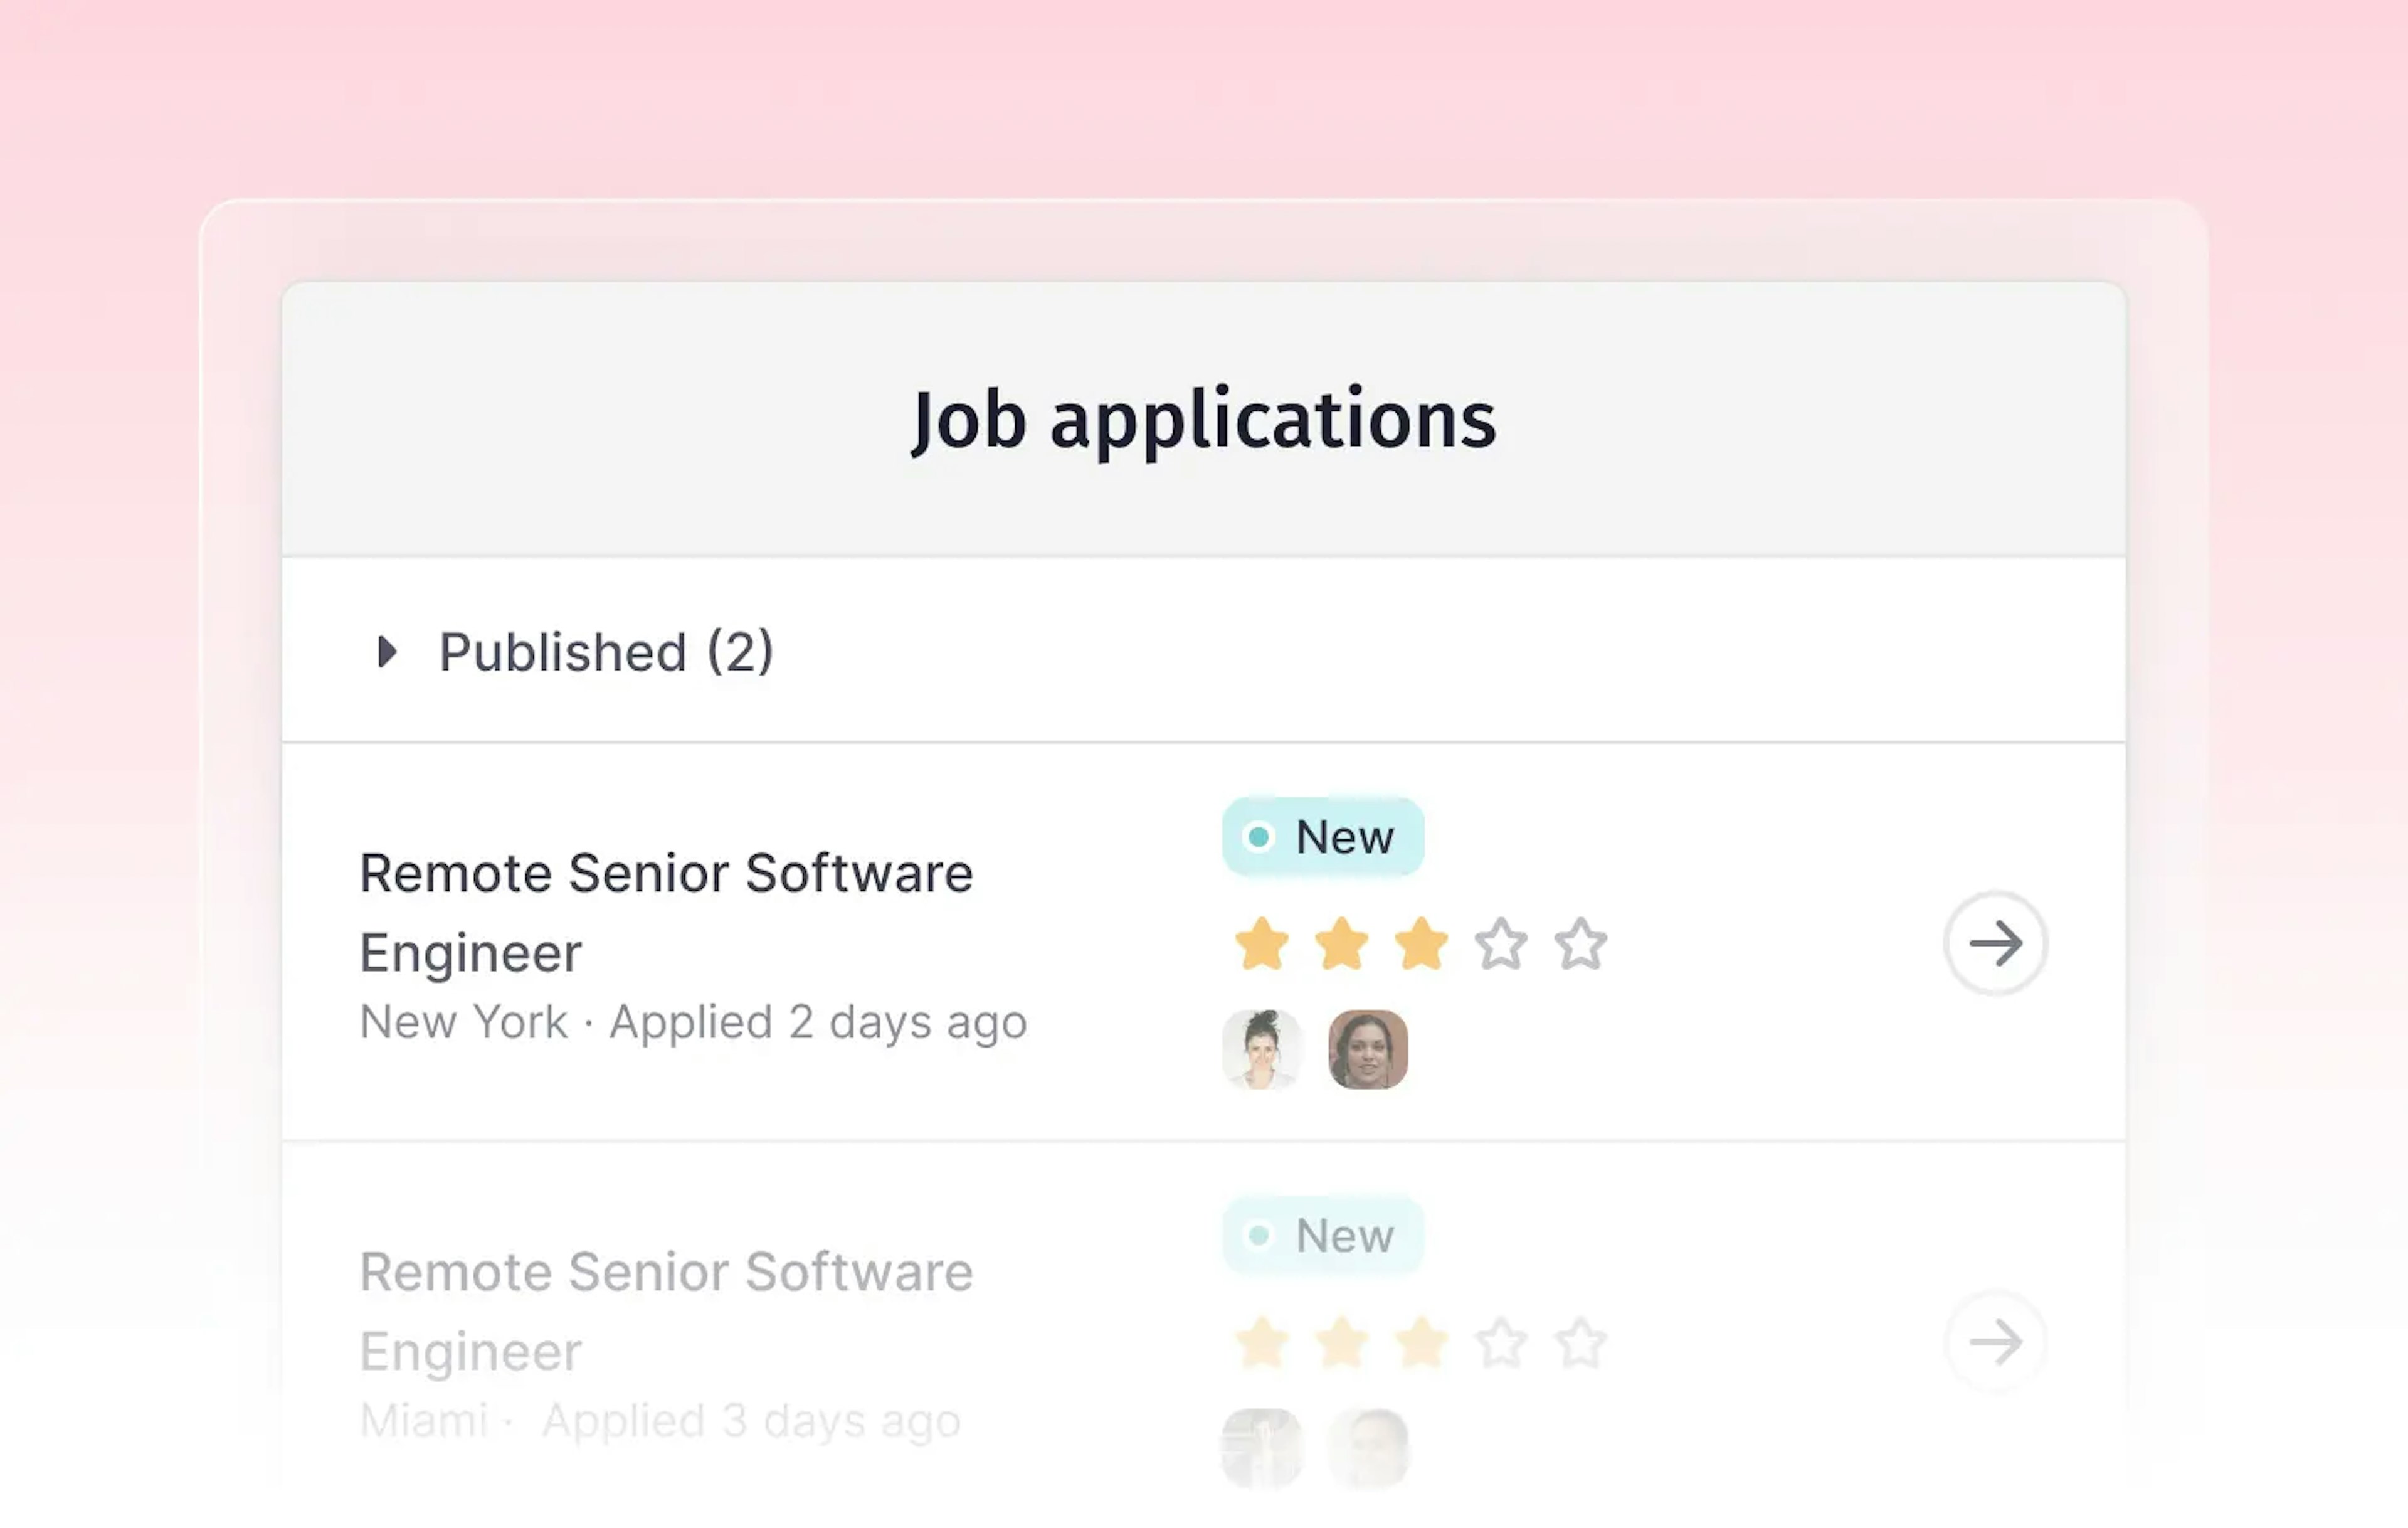Click the New status badge on New York application
Viewport: 2408px width, 1528px height.
click(1322, 836)
